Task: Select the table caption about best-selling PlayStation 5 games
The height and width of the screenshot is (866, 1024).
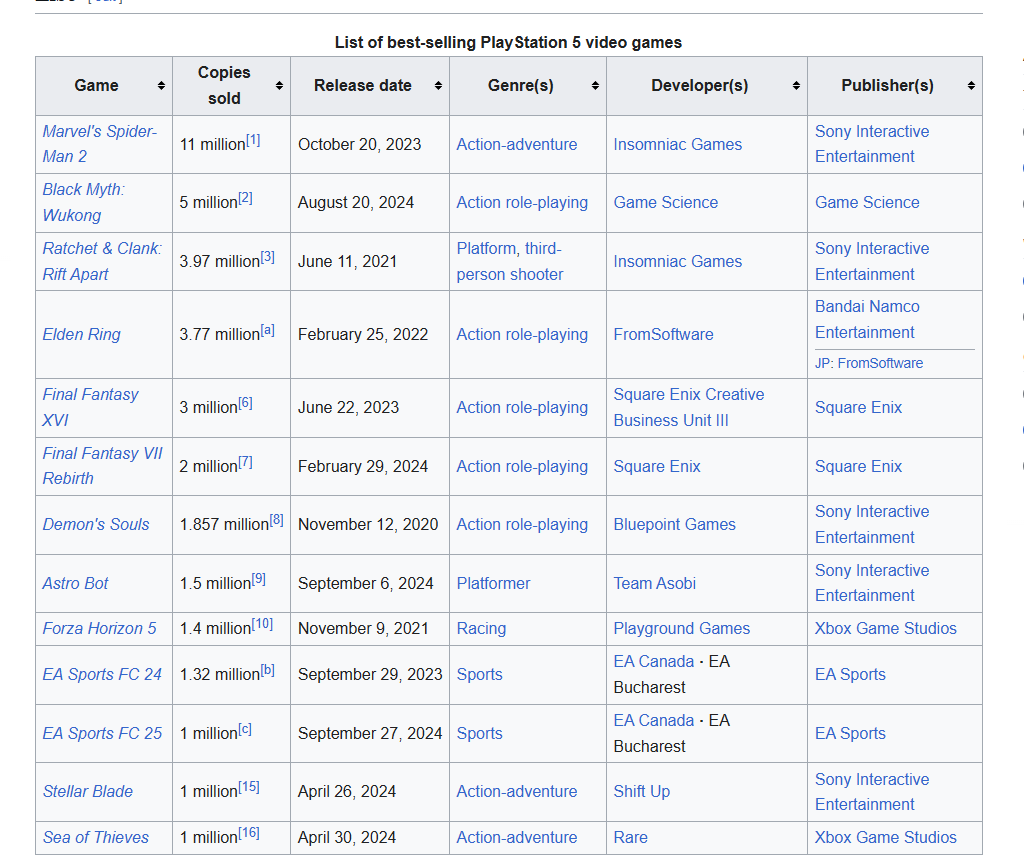Action: click(508, 42)
